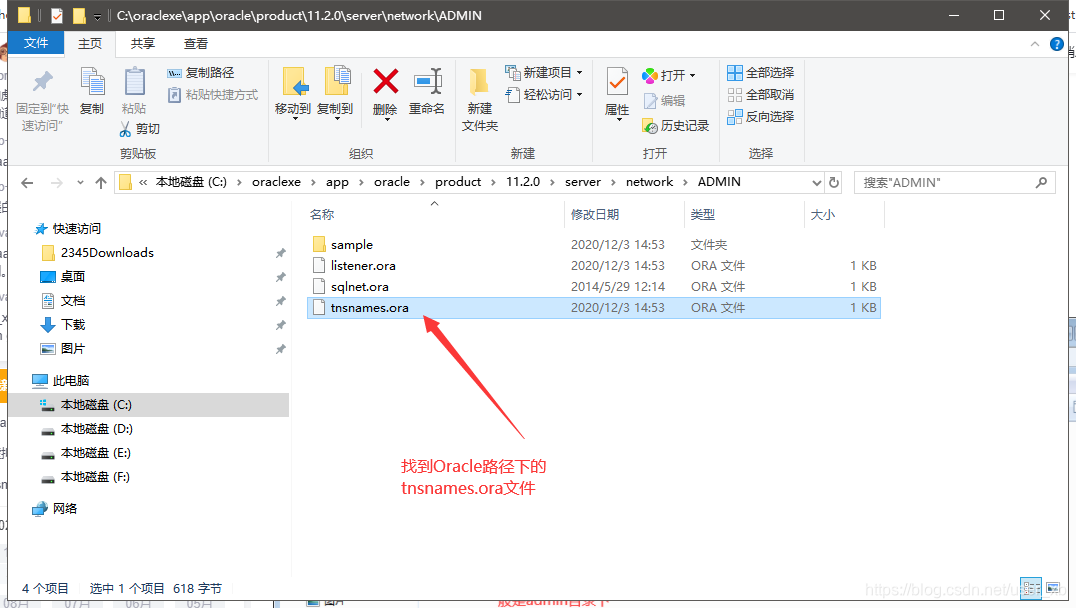This screenshot has height=608, width=1076.
Task: Click Quick access (快速访问) in sidebar
Action: click(77, 229)
